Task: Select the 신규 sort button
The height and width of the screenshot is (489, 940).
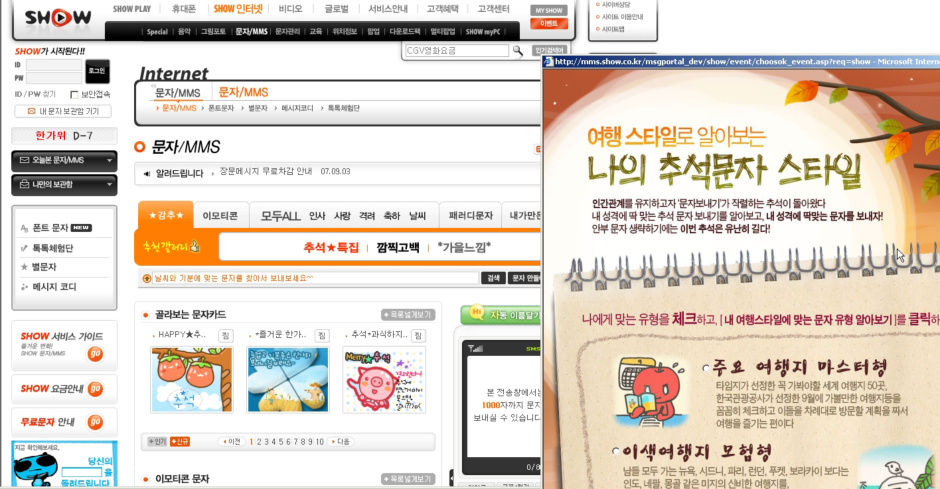Action: coord(180,442)
